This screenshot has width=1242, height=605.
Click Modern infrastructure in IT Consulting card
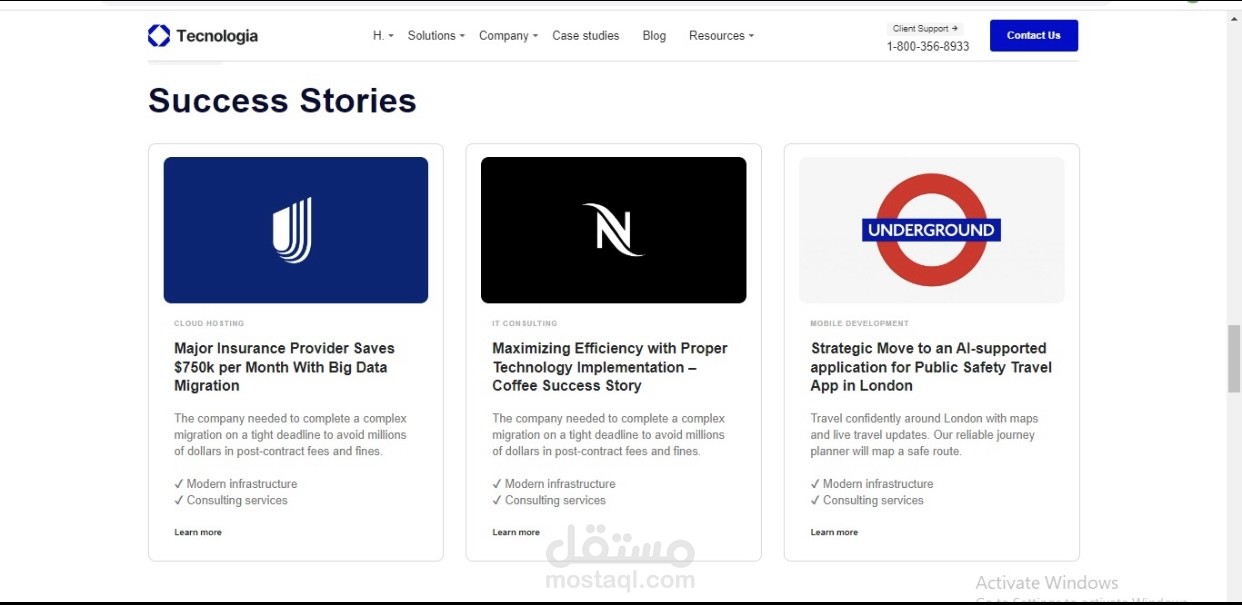tap(554, 484)
